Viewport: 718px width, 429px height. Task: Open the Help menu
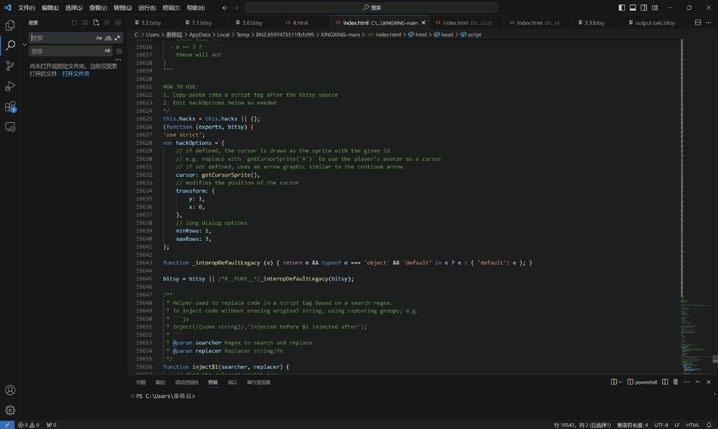(196, 8)
